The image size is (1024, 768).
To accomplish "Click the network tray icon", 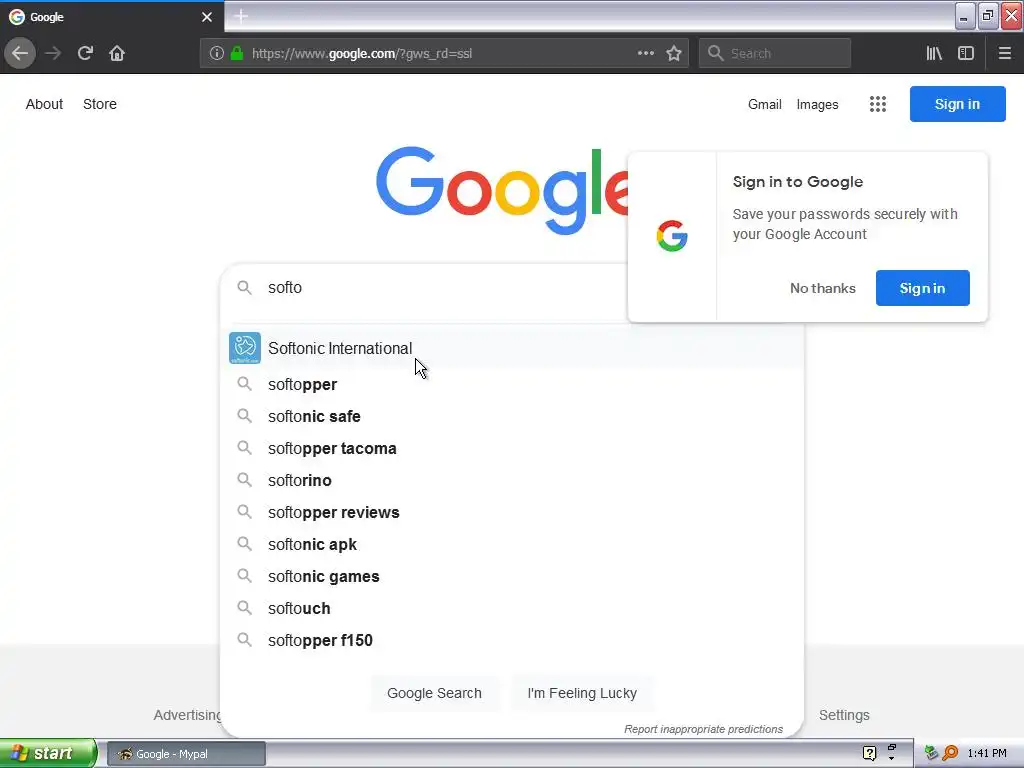I will tap(931, 753).
